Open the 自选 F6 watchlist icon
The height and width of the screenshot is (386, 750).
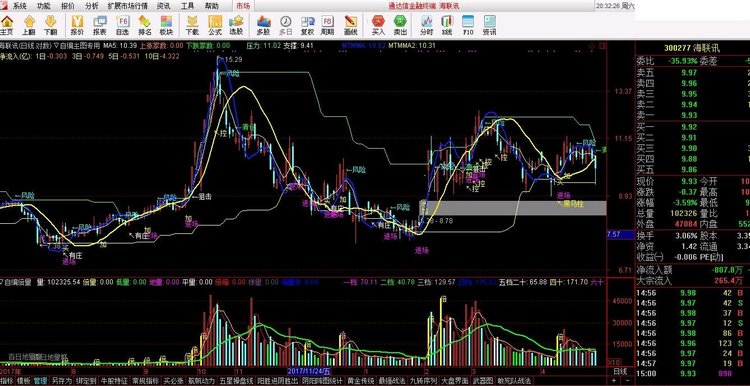(x=122, y=25)
